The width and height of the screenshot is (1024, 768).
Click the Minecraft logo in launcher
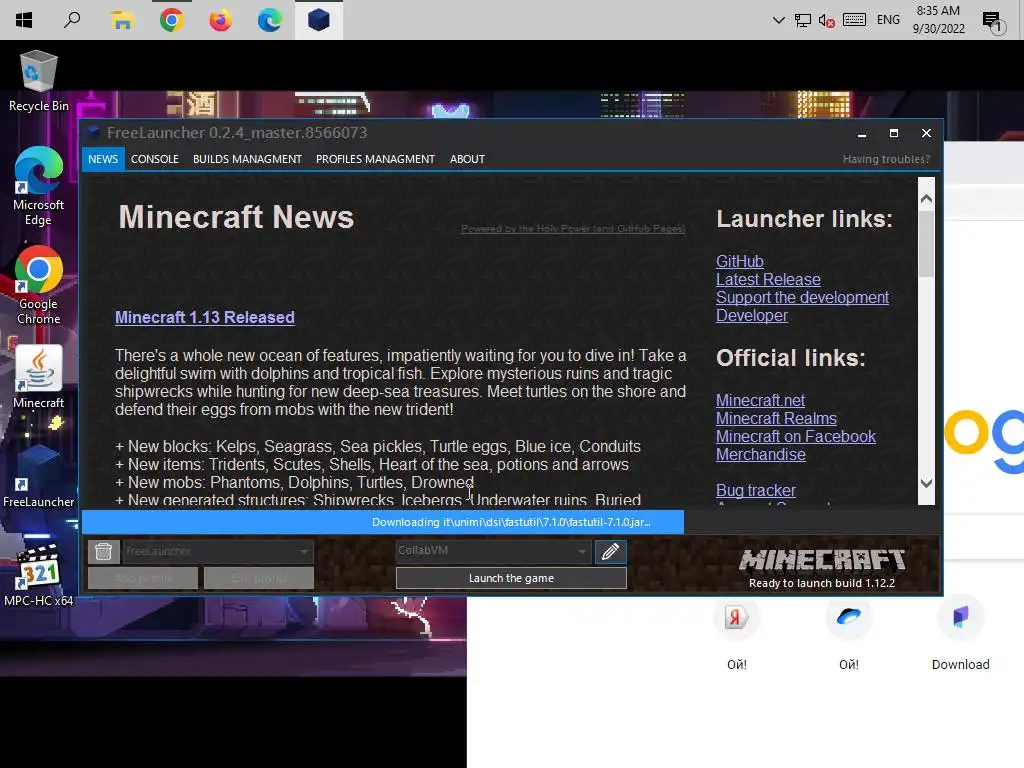pos(822,560)
